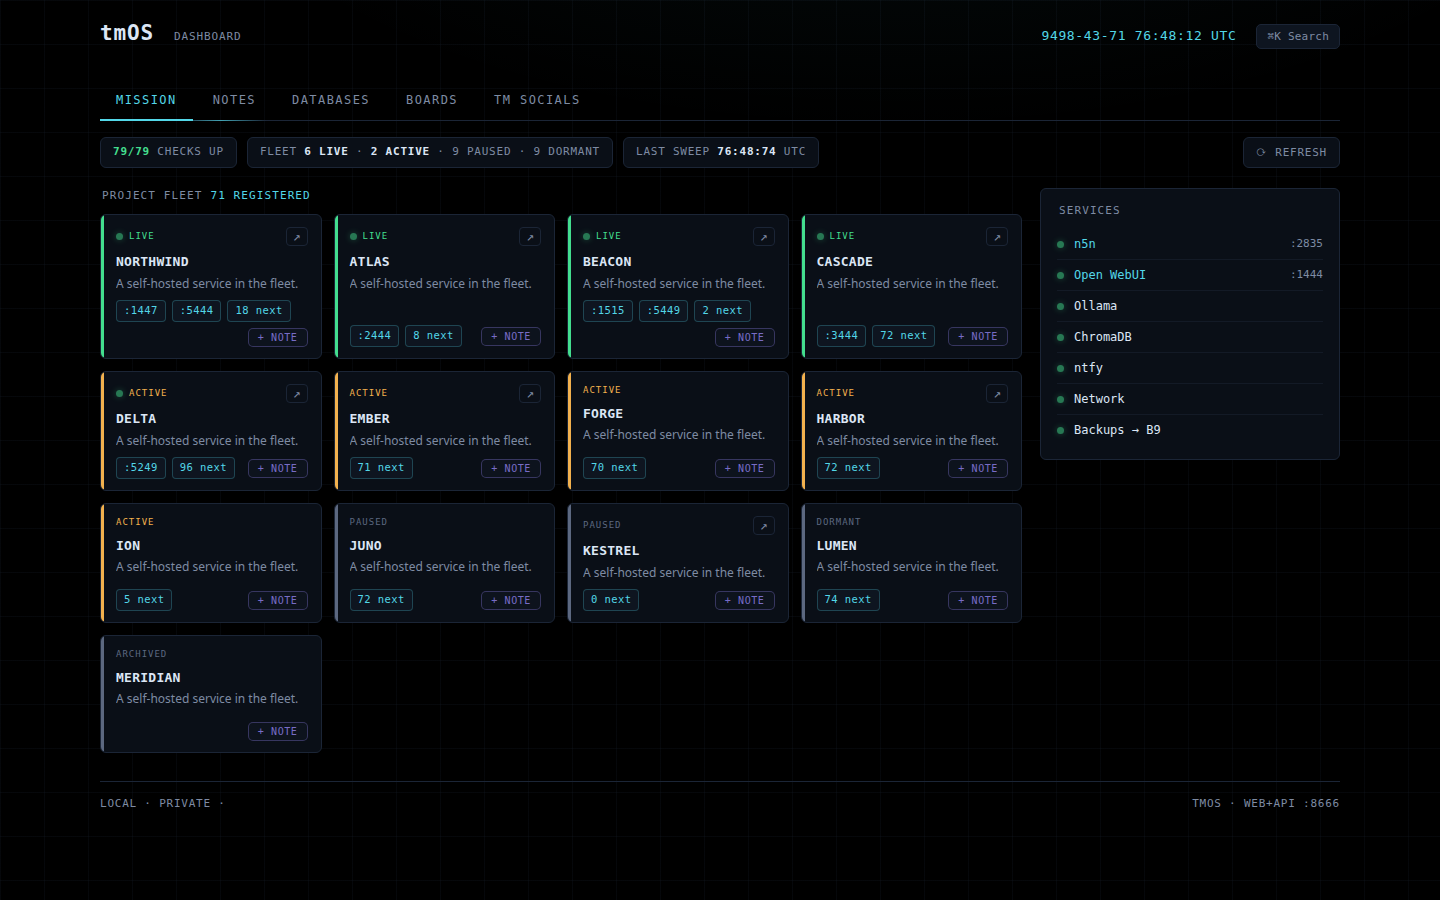
Task: Select the ntfy service row
Action: (1190, 368)
